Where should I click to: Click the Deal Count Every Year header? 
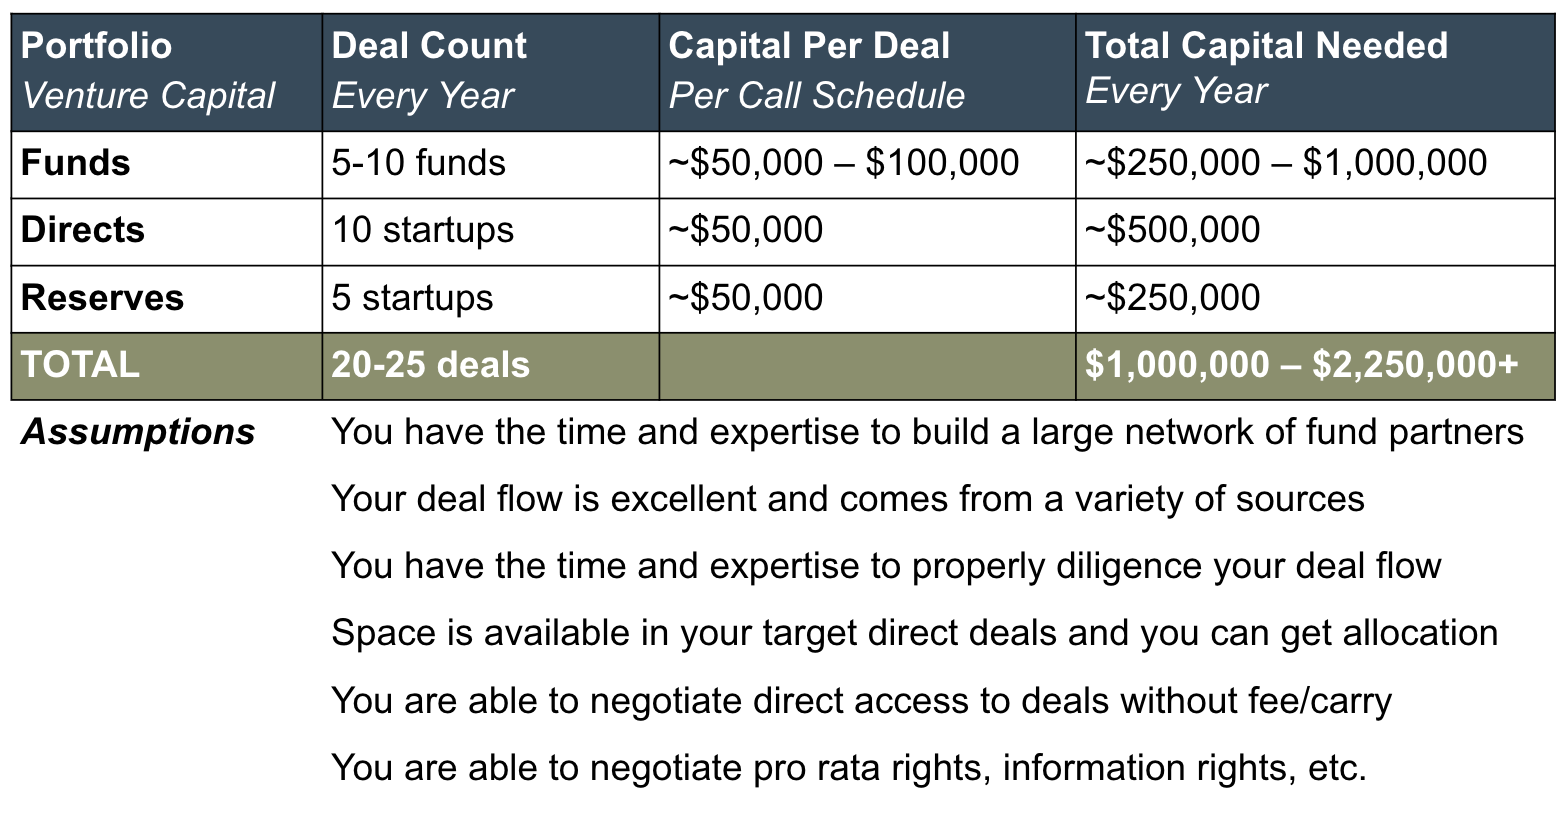(491, 72)
